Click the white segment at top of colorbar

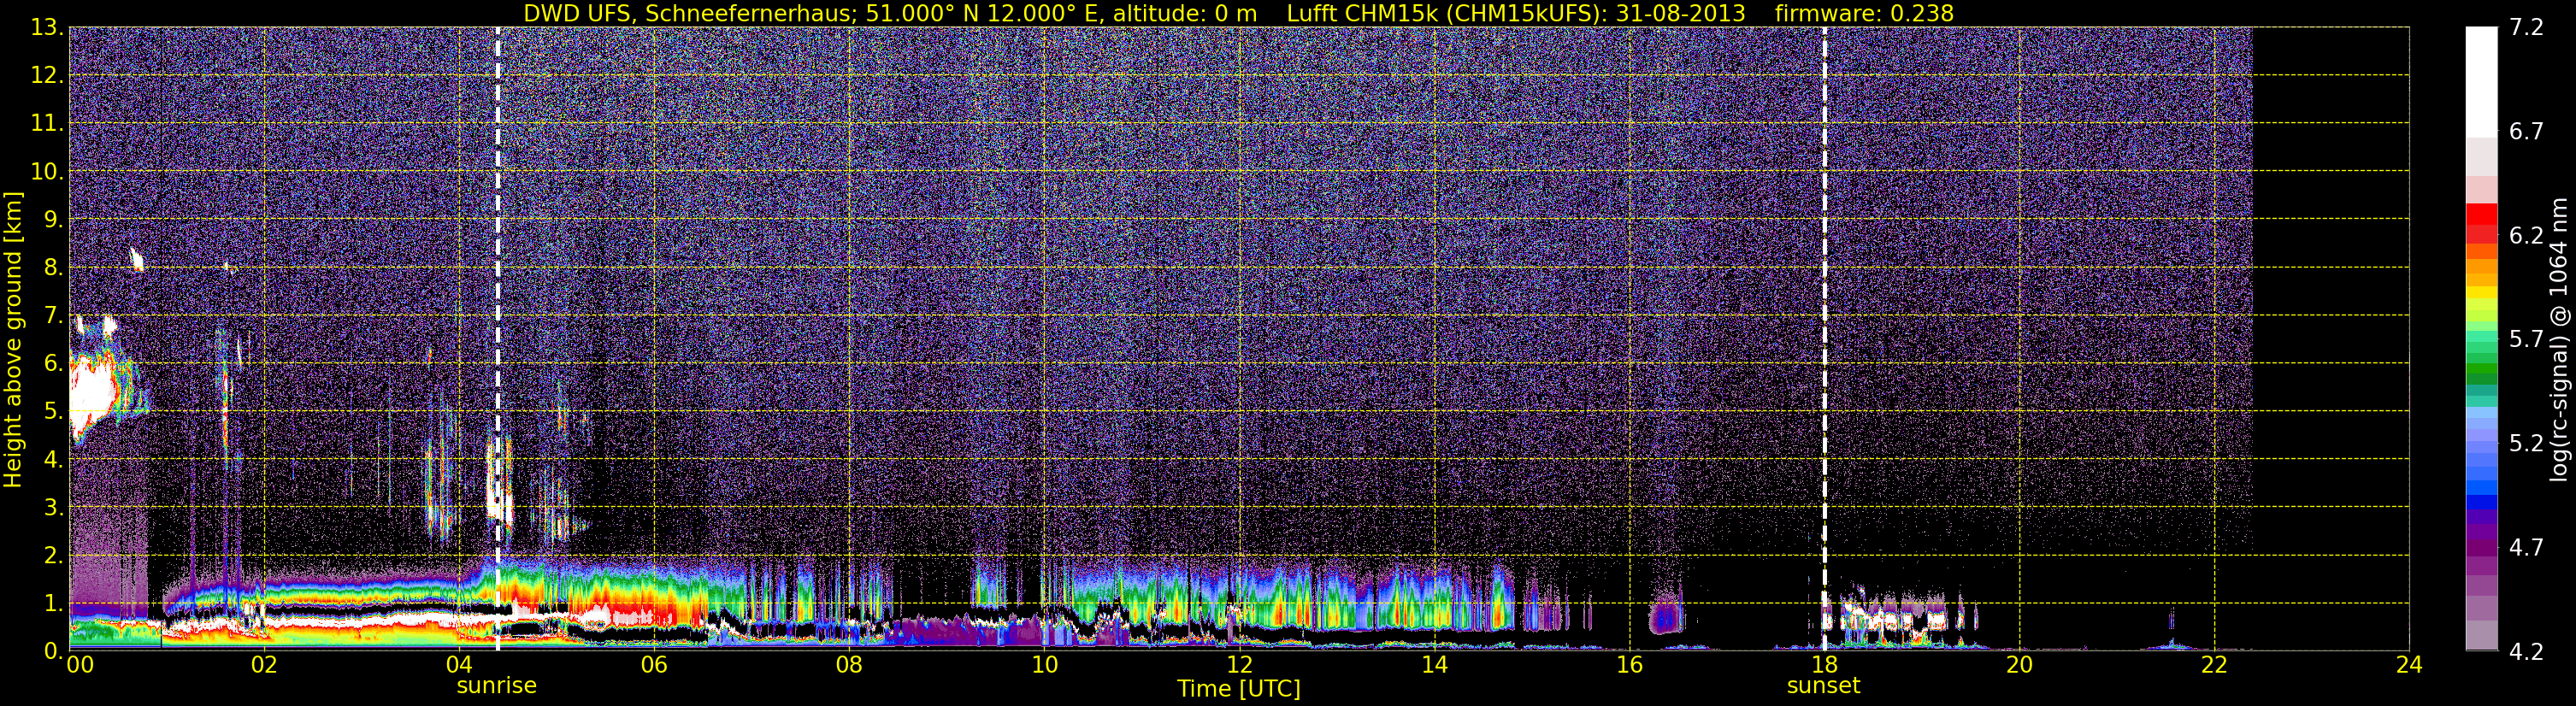click(x=2481, y=80)
